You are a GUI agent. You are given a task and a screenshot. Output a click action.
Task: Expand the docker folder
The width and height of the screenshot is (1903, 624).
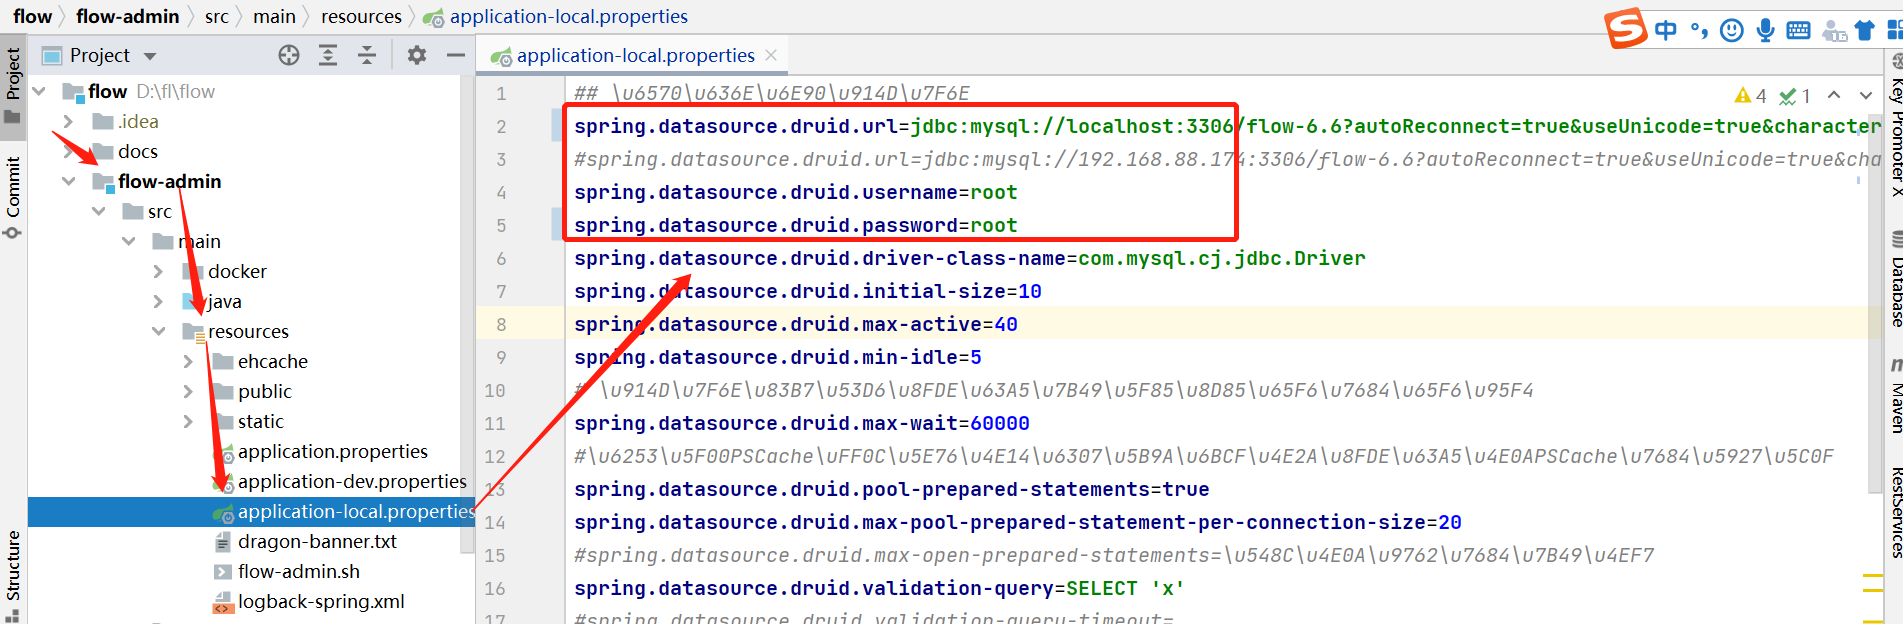(x=159, y=271)
